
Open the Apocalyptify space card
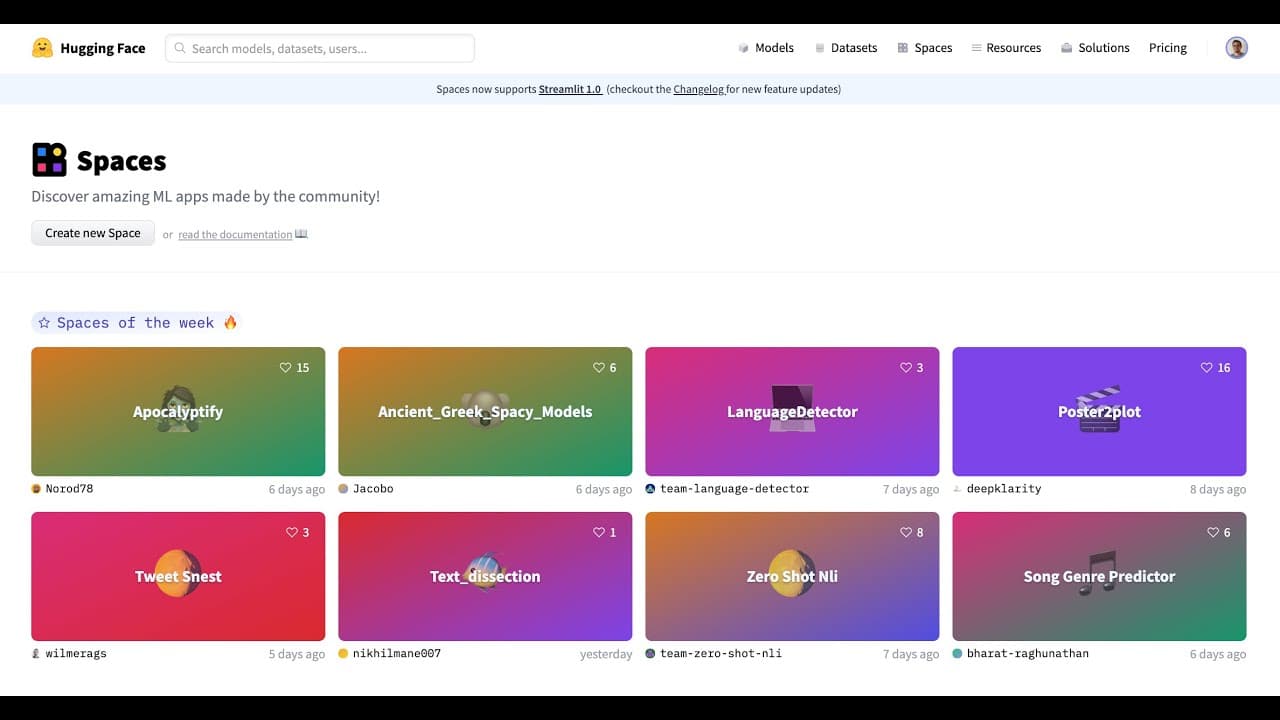[x=178, y=412]
